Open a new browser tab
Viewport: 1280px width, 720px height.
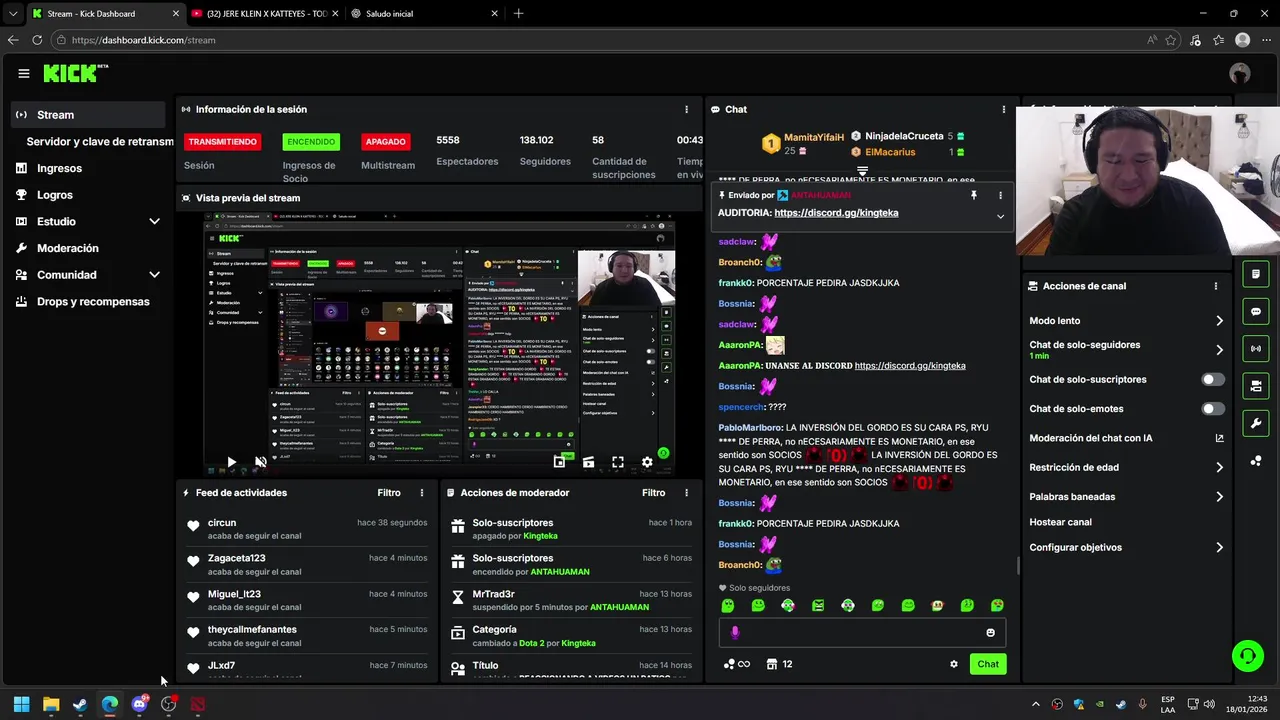pyautogui.click(x=518, y=14)
